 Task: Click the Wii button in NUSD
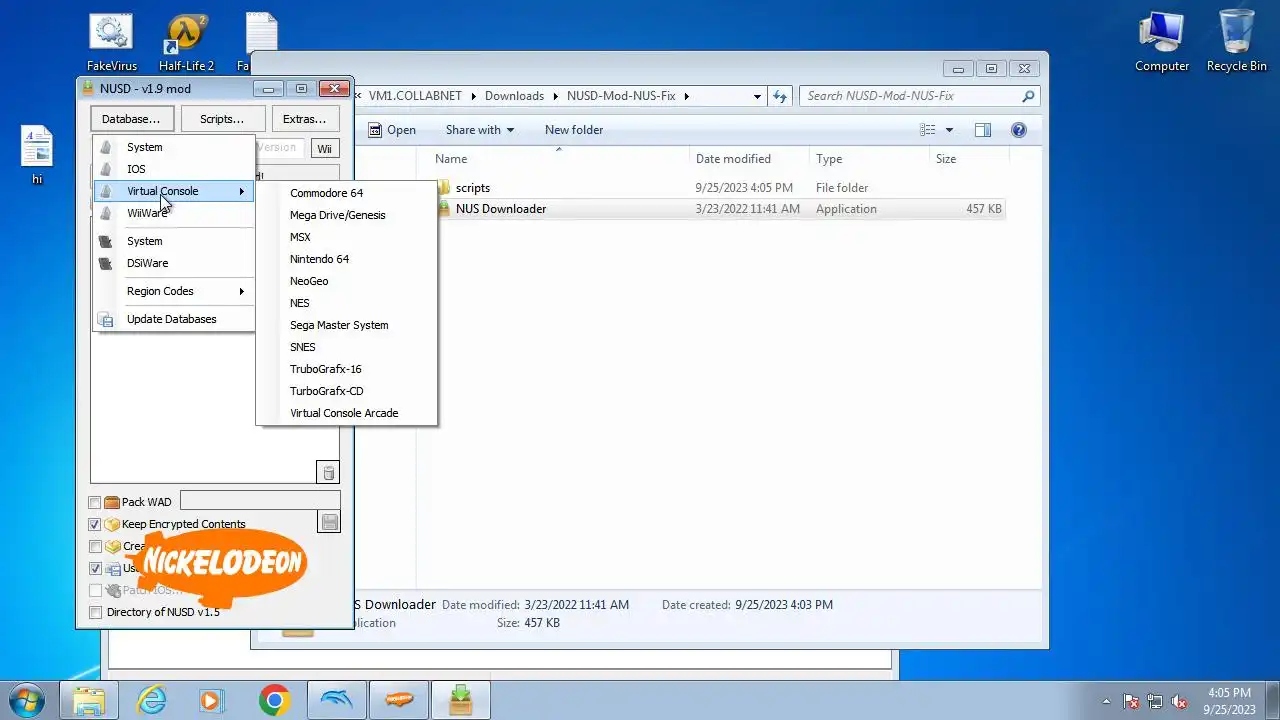tap(325, 149)
